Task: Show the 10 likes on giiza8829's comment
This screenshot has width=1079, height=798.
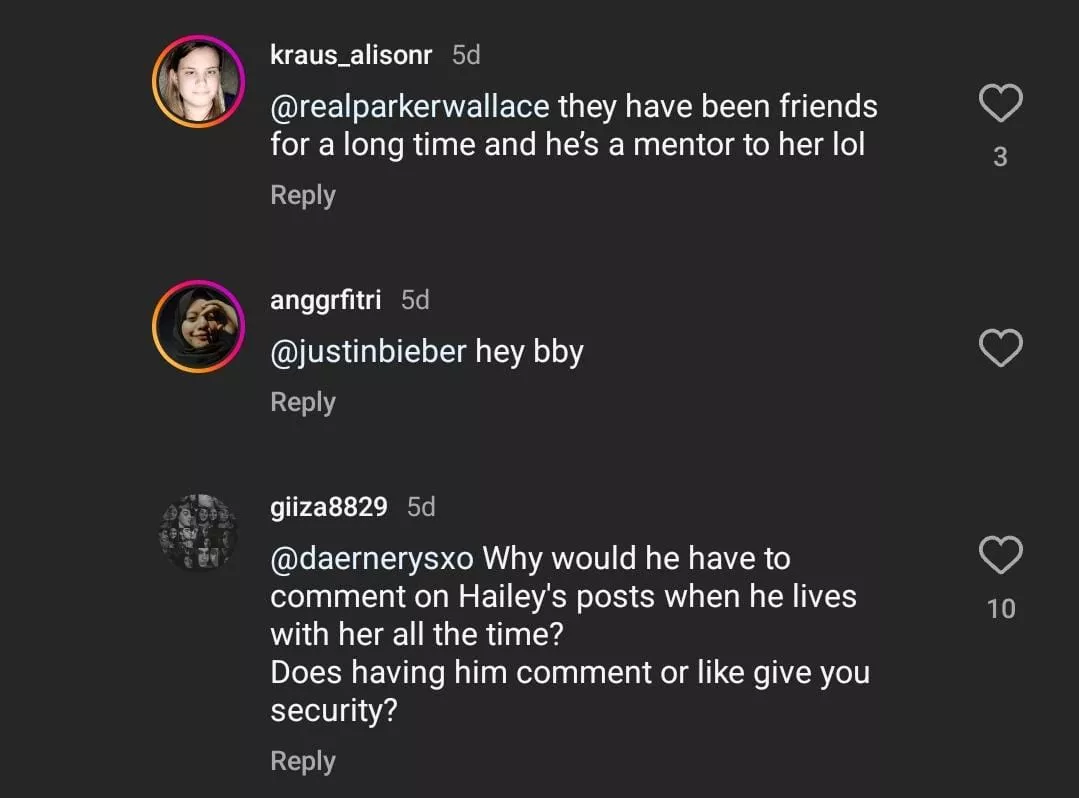Action: (x=1000, y=609)
